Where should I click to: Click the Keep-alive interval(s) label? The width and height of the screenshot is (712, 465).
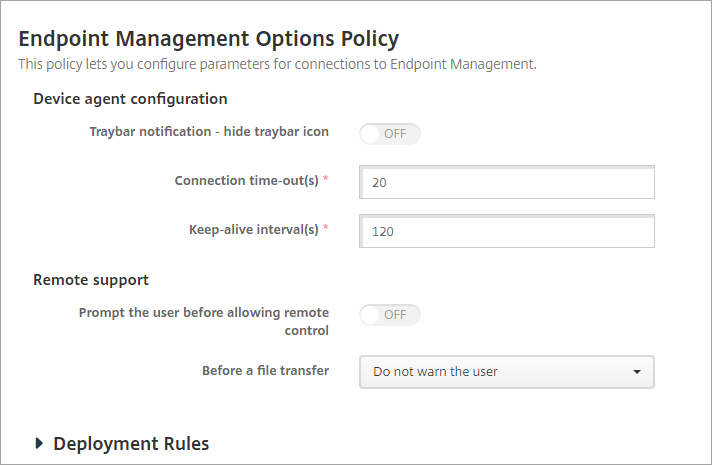pos(253,229)
